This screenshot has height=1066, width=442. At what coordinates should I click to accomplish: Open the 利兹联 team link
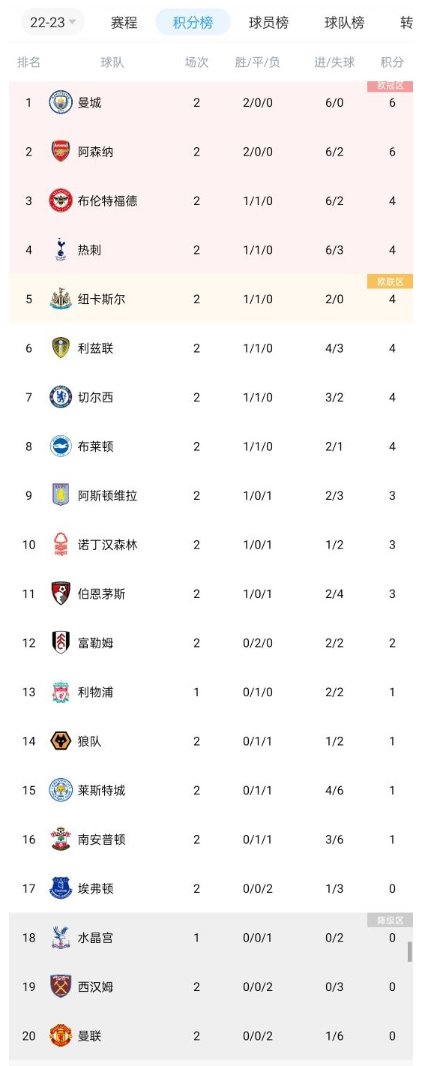96,348
